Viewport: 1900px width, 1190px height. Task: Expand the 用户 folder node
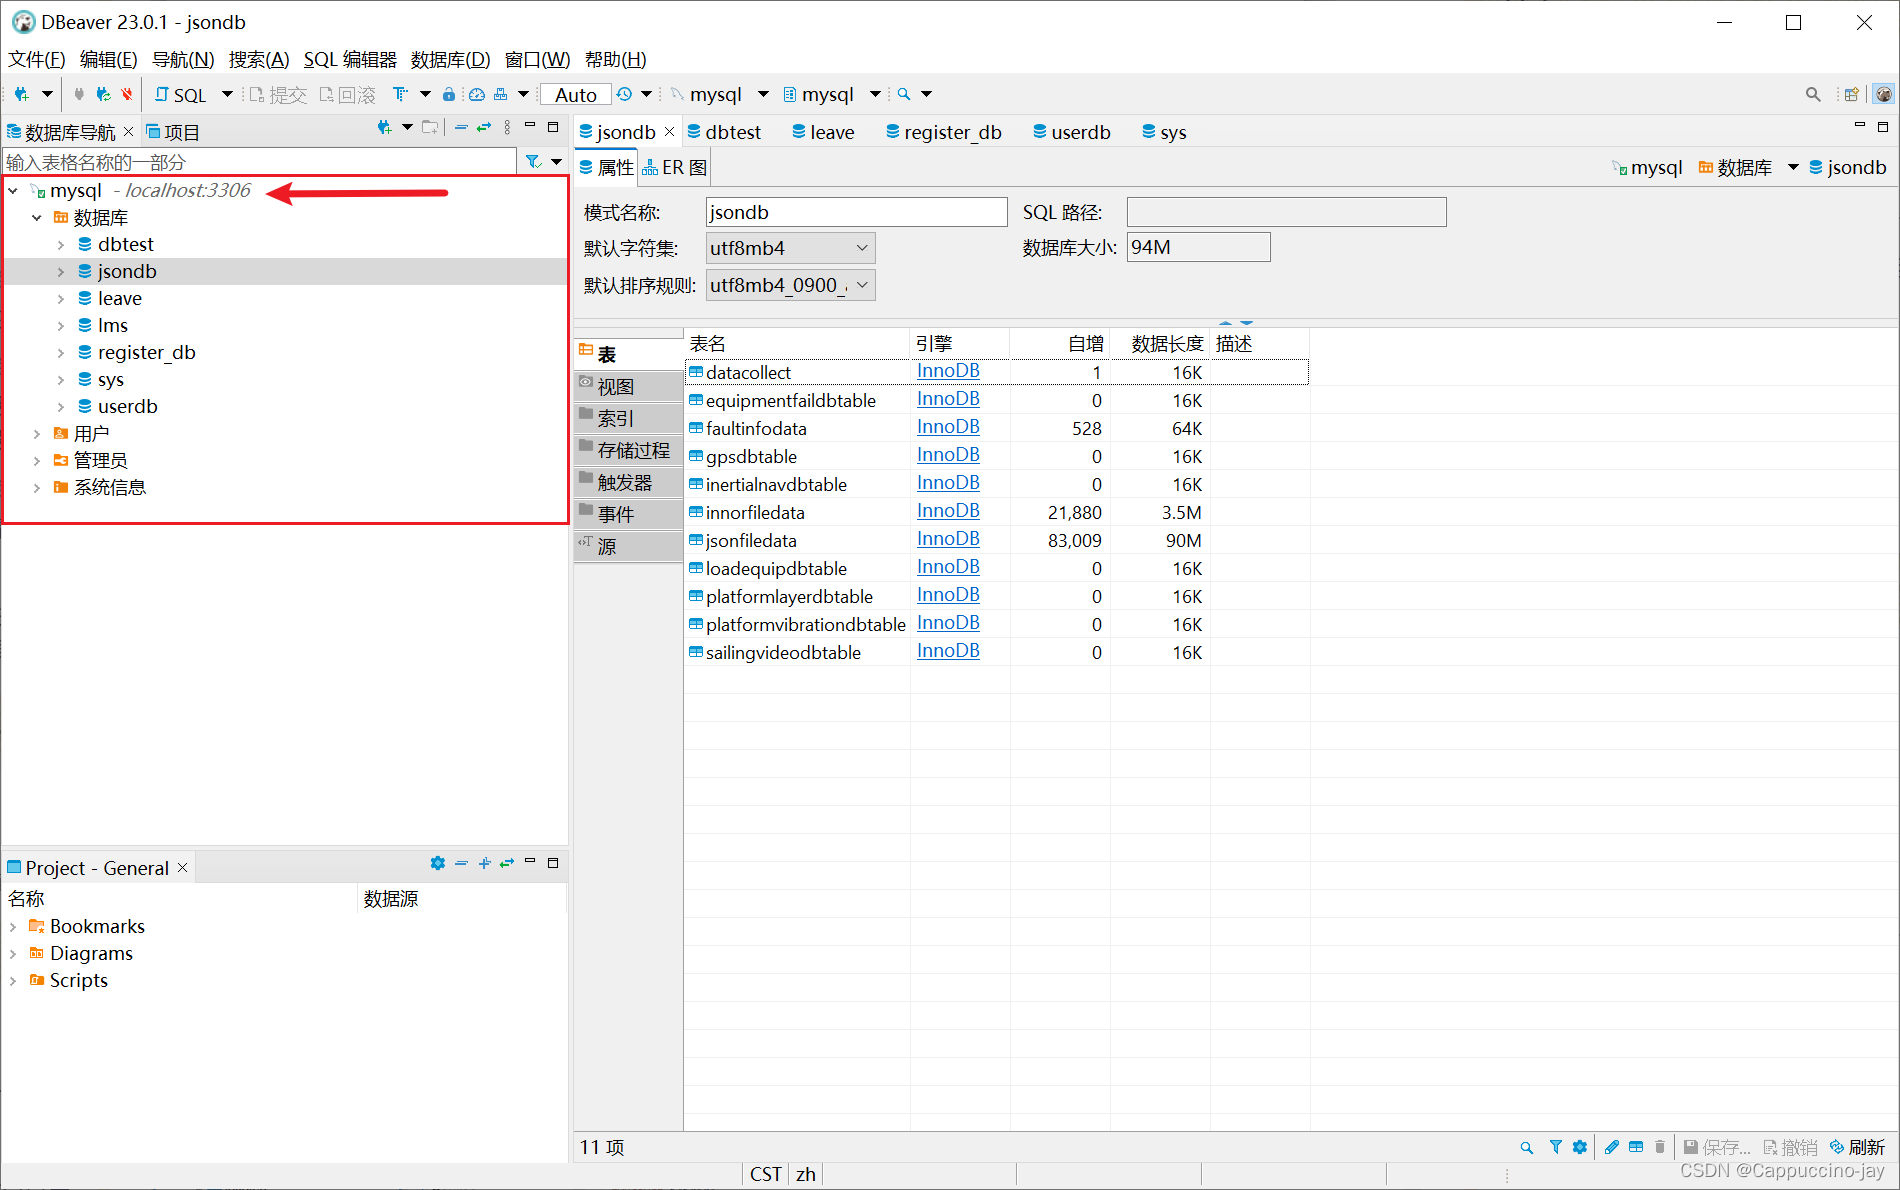pyautogui.click(x=37, y=434)
